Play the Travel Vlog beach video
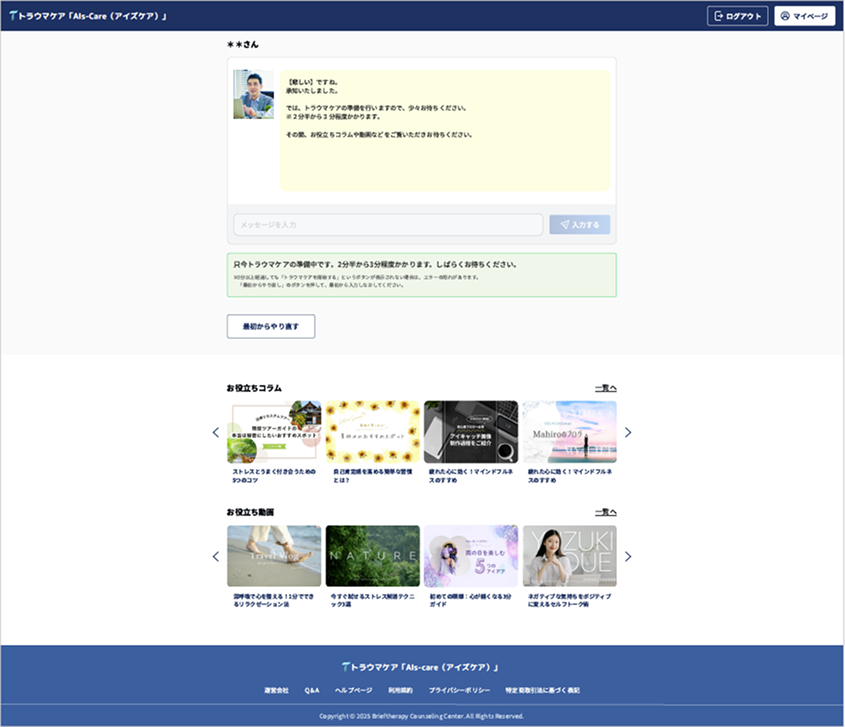This screenshot has height=727, width=845. point(274,556)
